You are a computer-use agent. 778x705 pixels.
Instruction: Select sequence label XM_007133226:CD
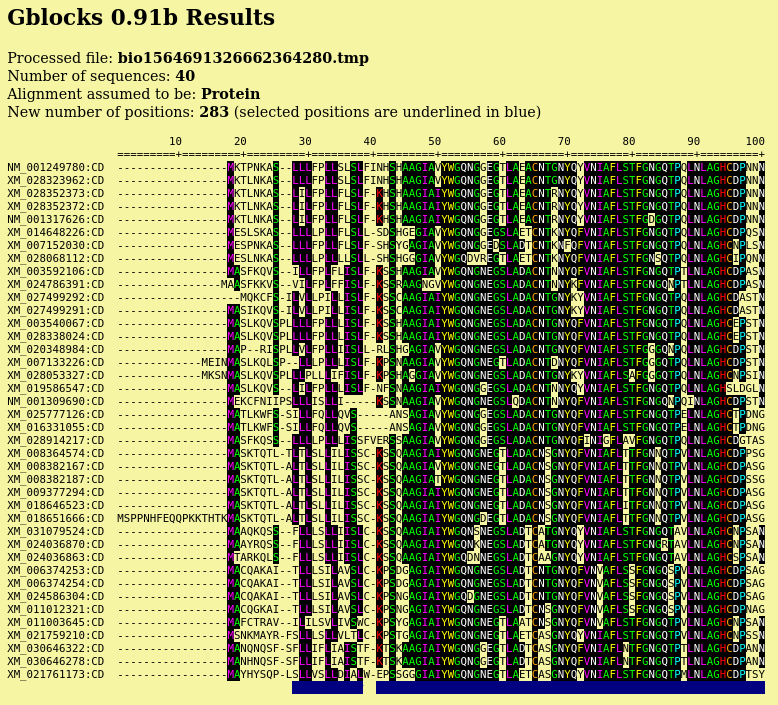55,363
